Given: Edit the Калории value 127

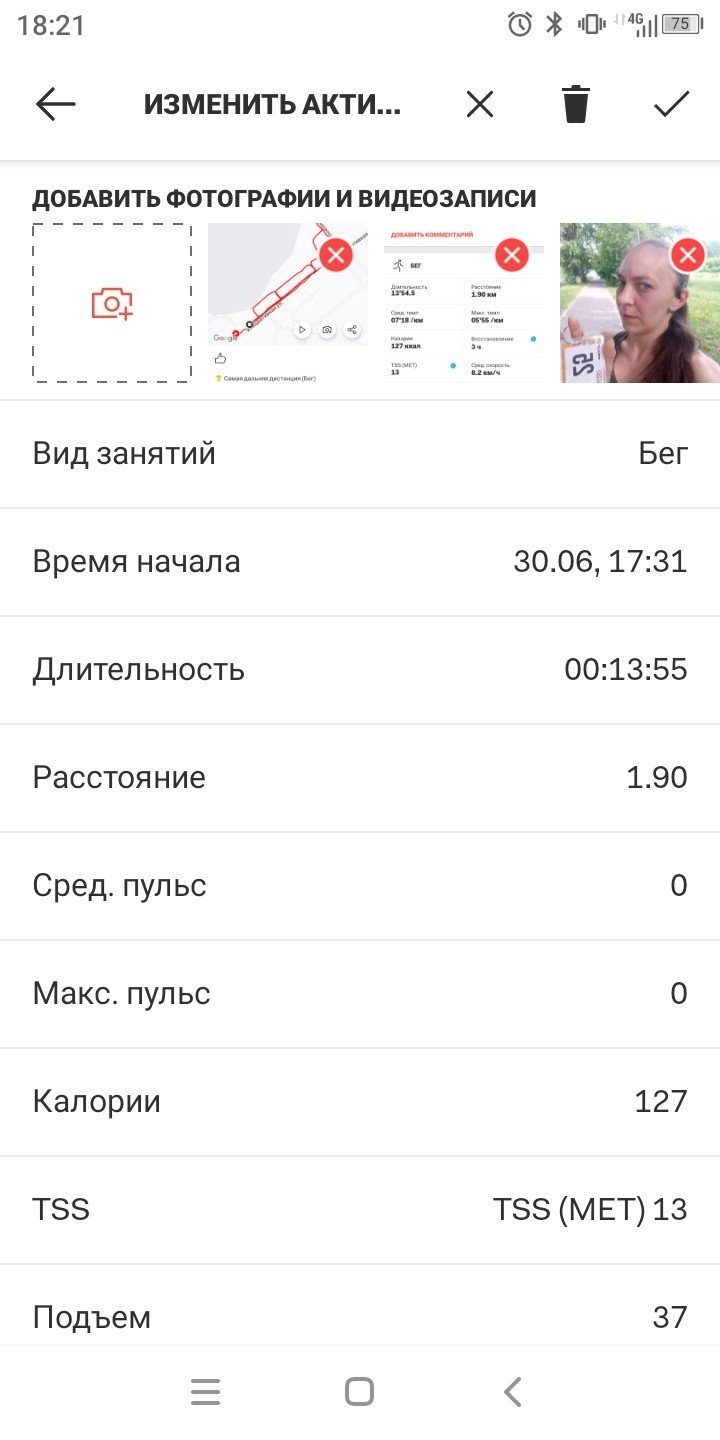Looking at the screenshot, I should tap(360, 1102).
